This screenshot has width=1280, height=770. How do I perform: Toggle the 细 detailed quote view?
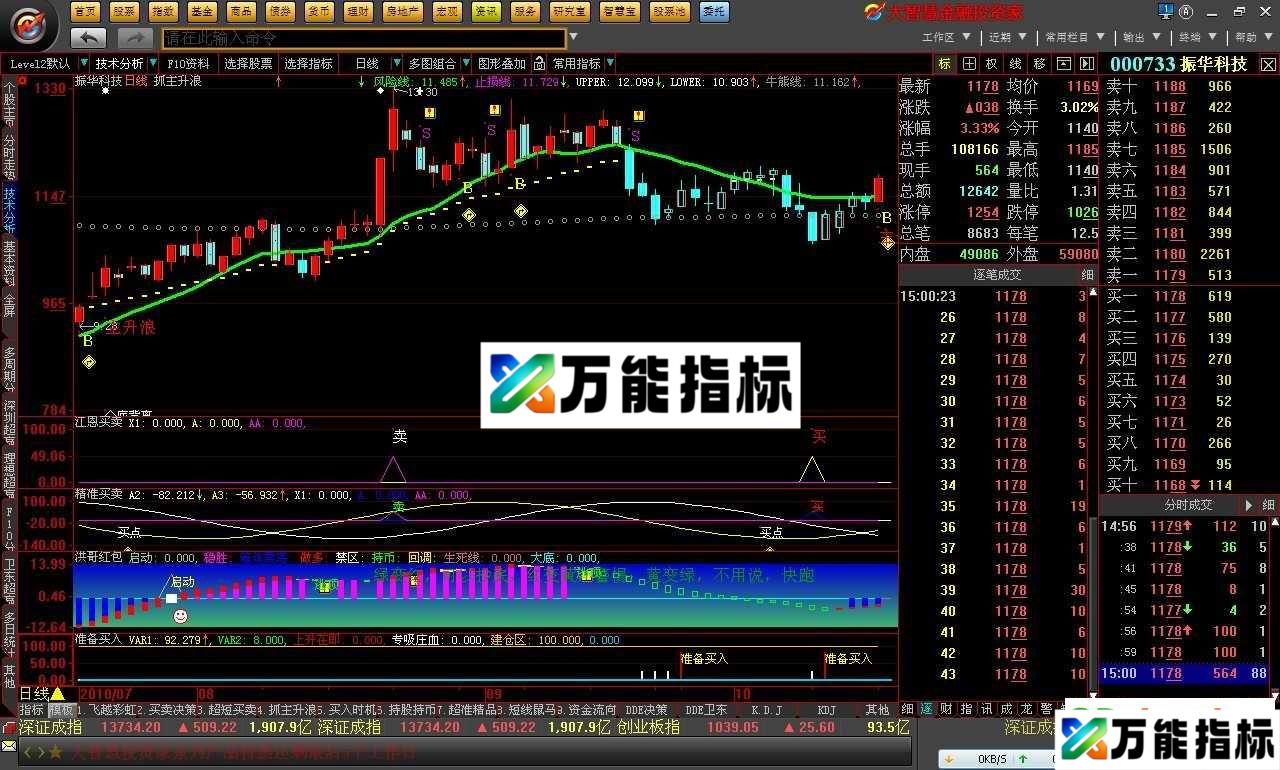click(906, 708)
